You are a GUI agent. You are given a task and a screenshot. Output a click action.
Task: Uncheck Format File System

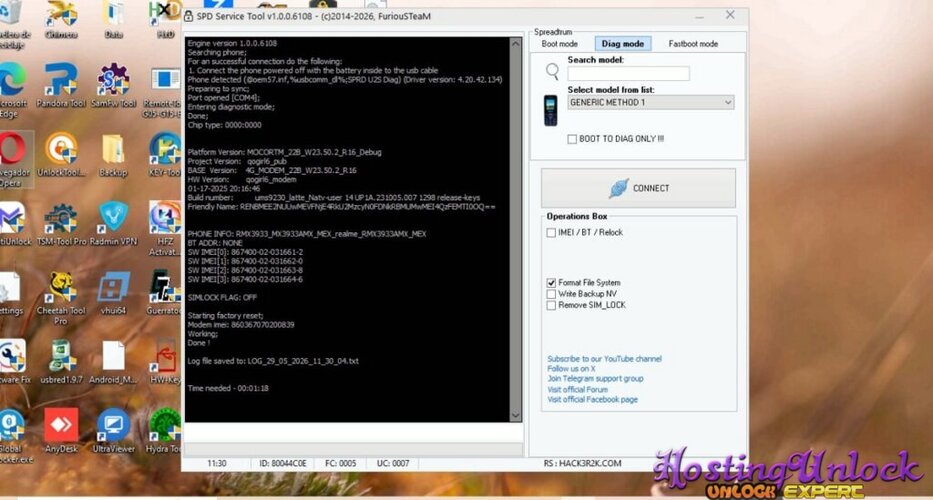click(x=551, y=283)
